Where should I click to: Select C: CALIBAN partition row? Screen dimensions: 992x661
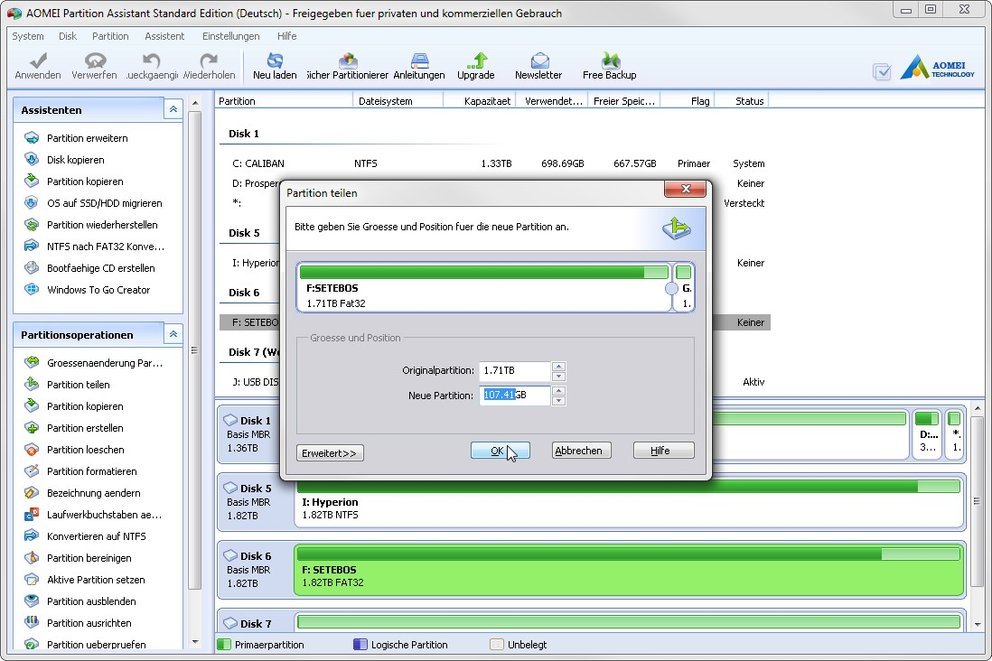tap(495, 163)
